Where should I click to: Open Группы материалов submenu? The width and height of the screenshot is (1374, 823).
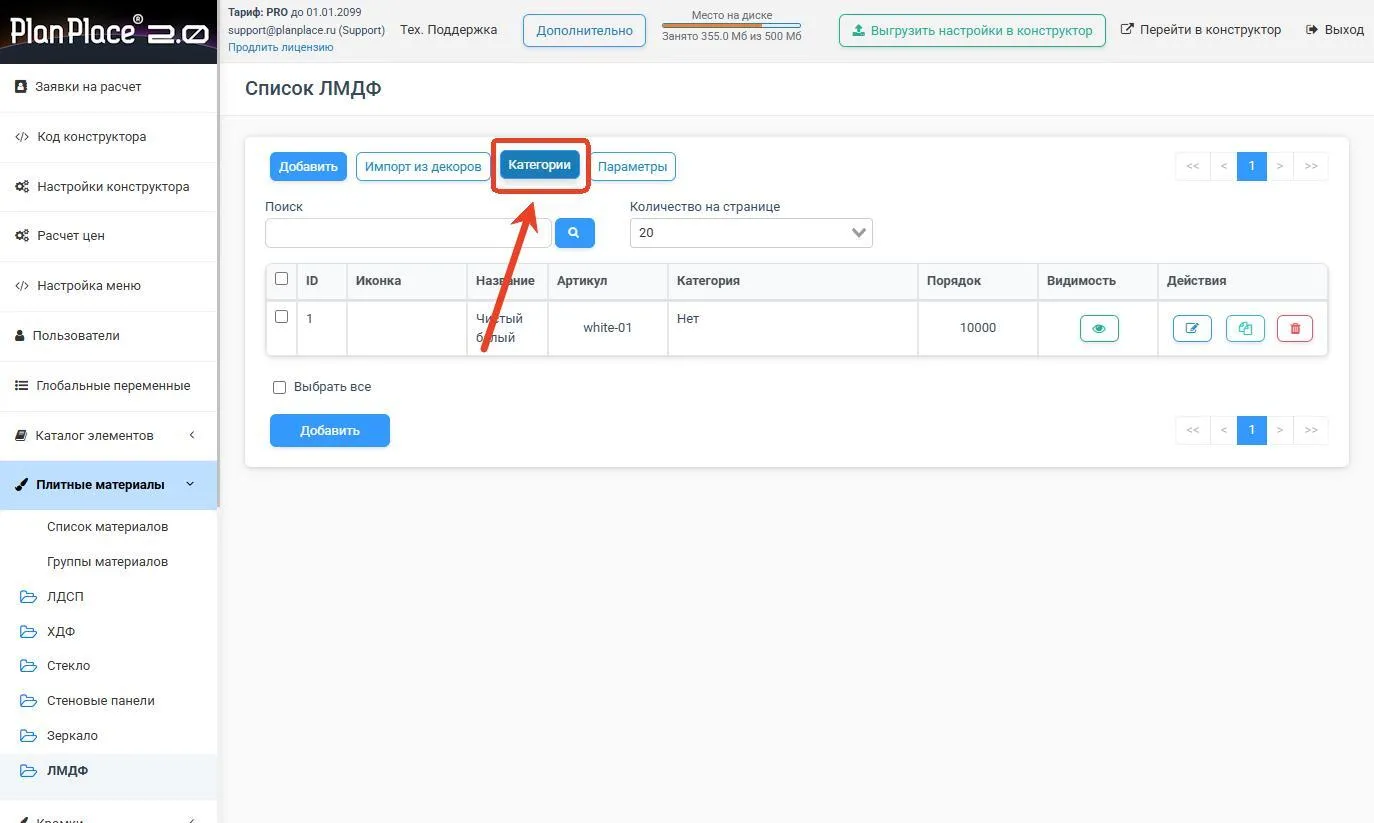point(107,562)
